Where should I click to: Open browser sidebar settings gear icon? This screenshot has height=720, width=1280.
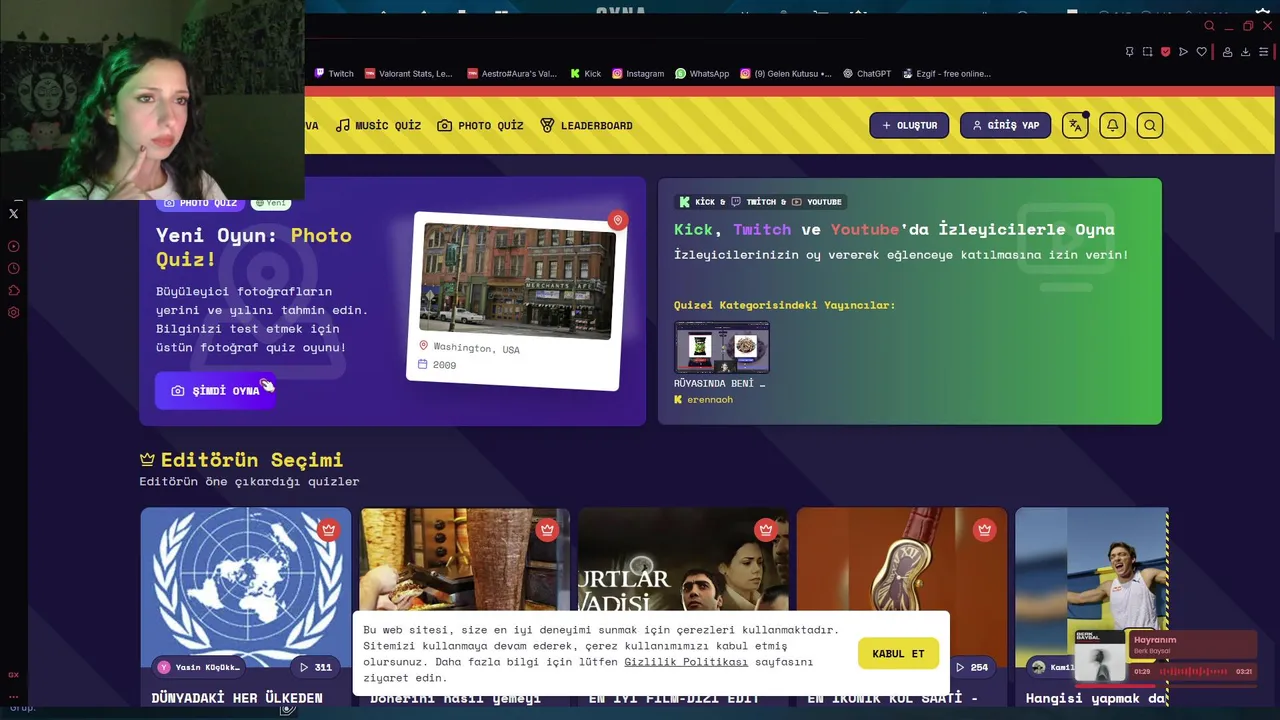pos(14,312)
